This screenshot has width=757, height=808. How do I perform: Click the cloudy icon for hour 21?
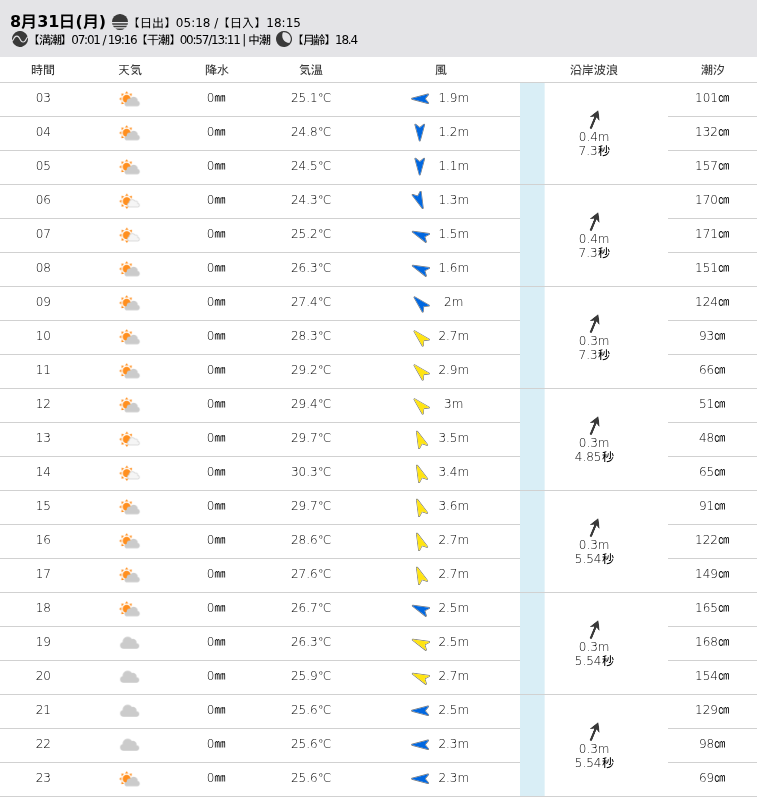[x=129, y=711]
